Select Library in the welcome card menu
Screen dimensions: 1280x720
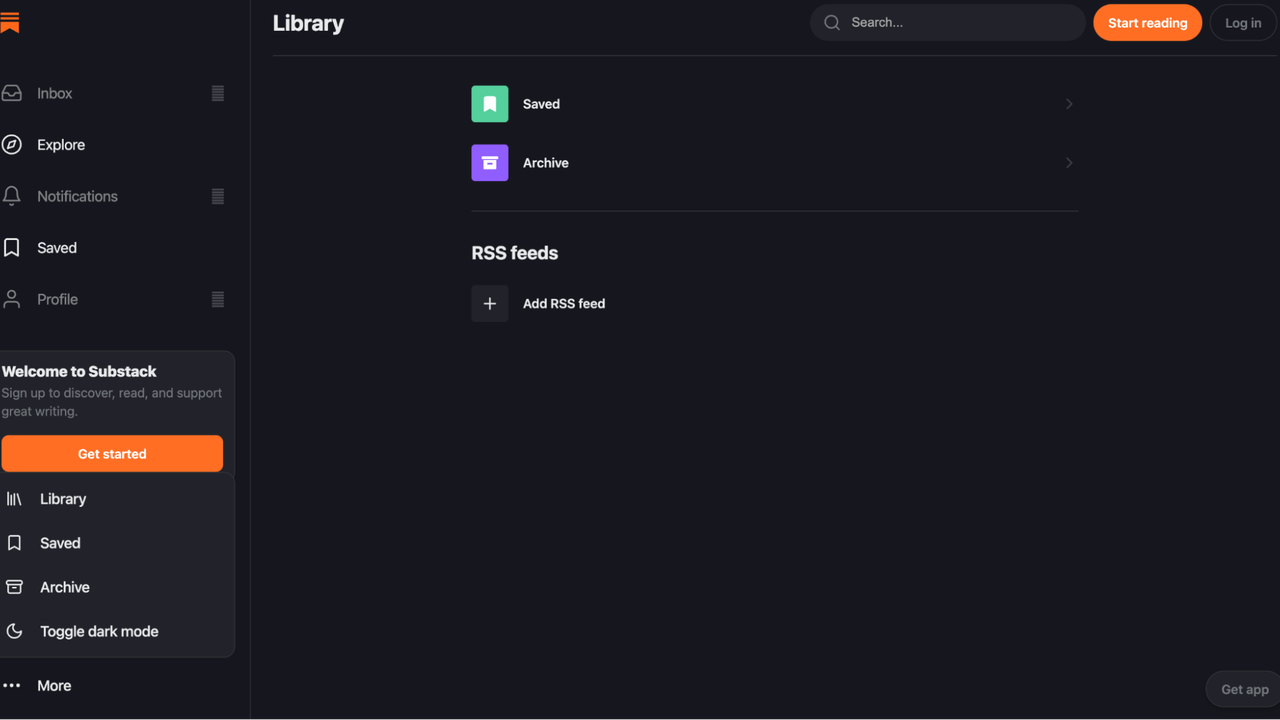(x=62, y=498)
